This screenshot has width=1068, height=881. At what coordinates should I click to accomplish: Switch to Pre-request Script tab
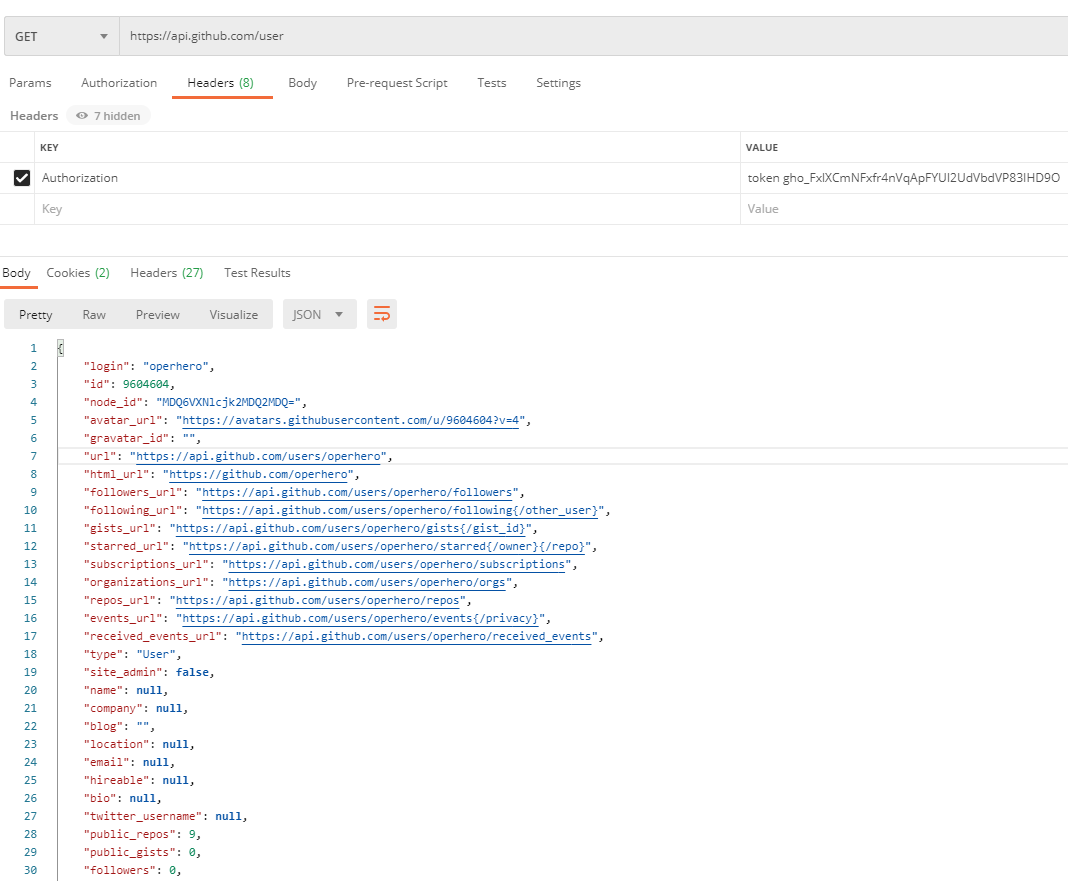pyautogui.click(x=397, y=82)
